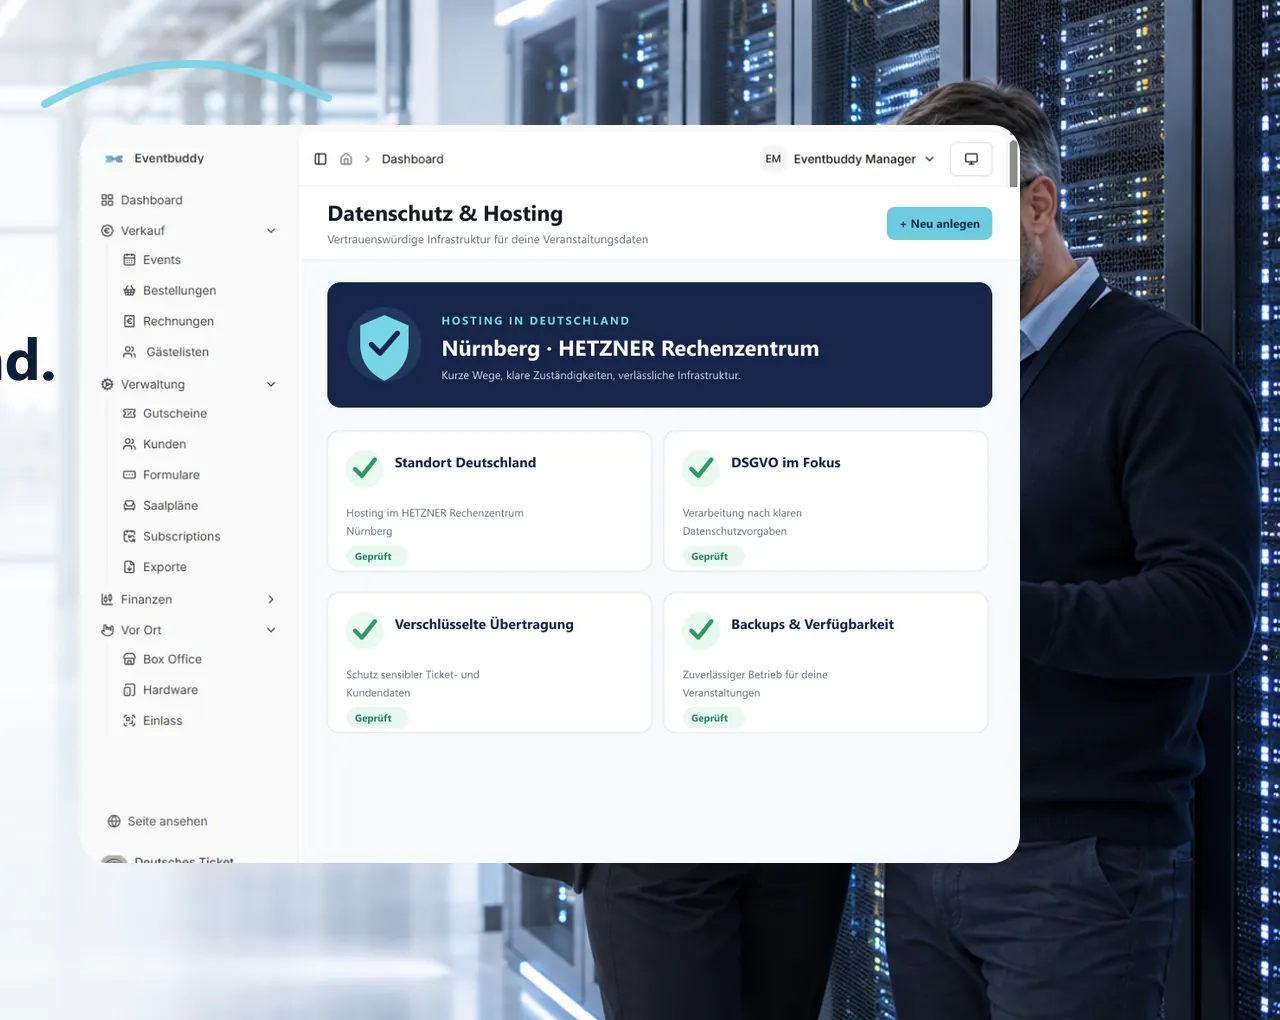Click the Gutscheine voucher icon
Viewport: 1280px width, 1020px height.
[129, 414]
